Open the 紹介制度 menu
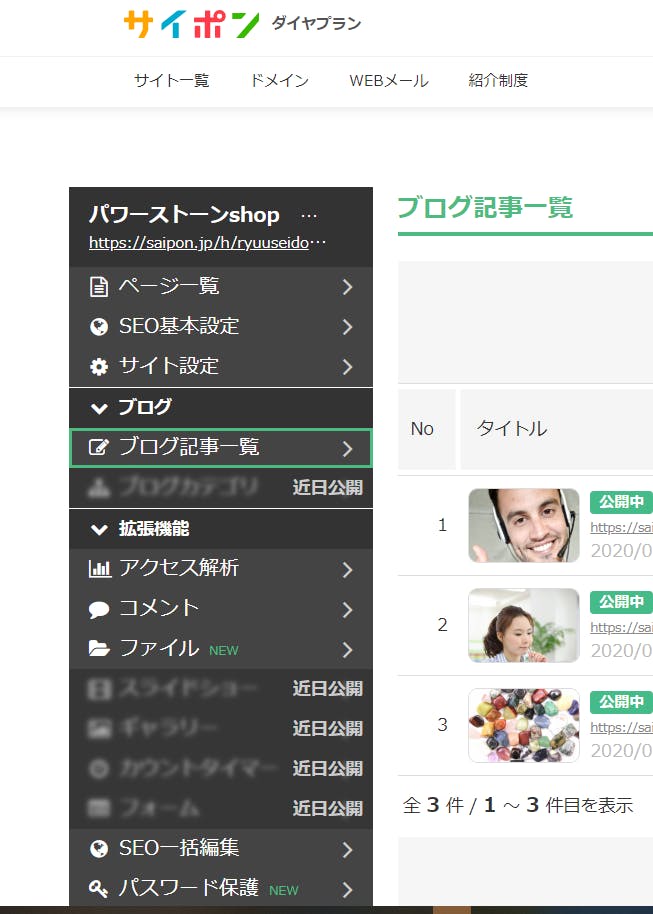 (x=498, y=80)
